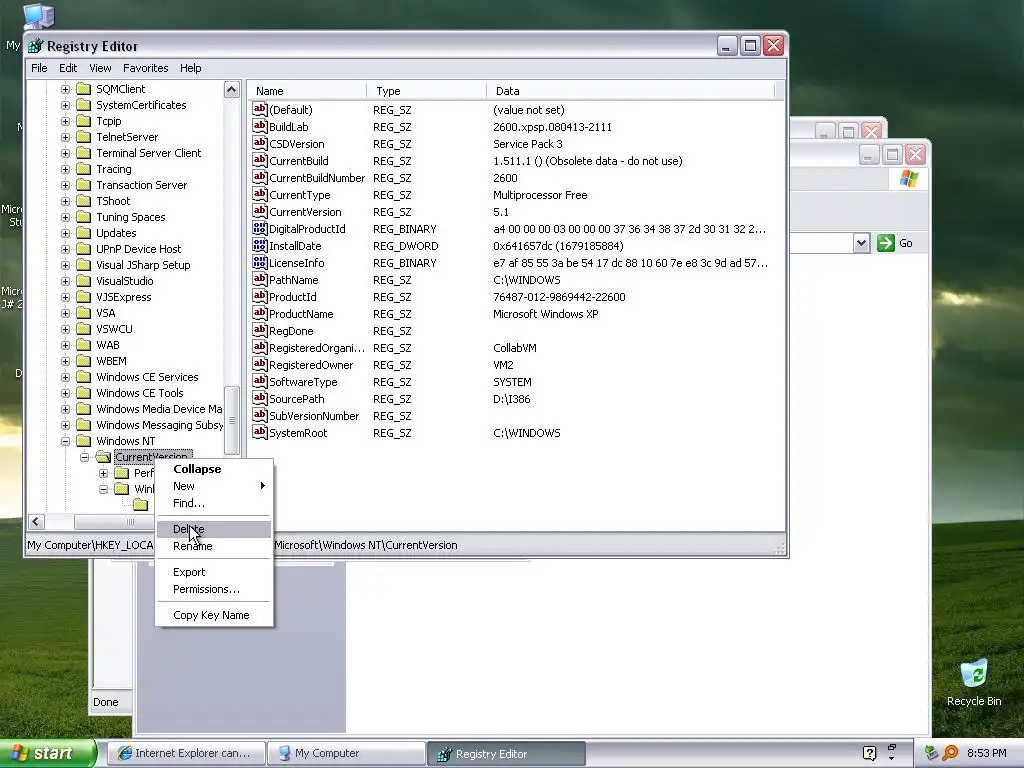Select the RegisteredOrgani... value name
The image size is (1024, 768).
pos(317,347)
